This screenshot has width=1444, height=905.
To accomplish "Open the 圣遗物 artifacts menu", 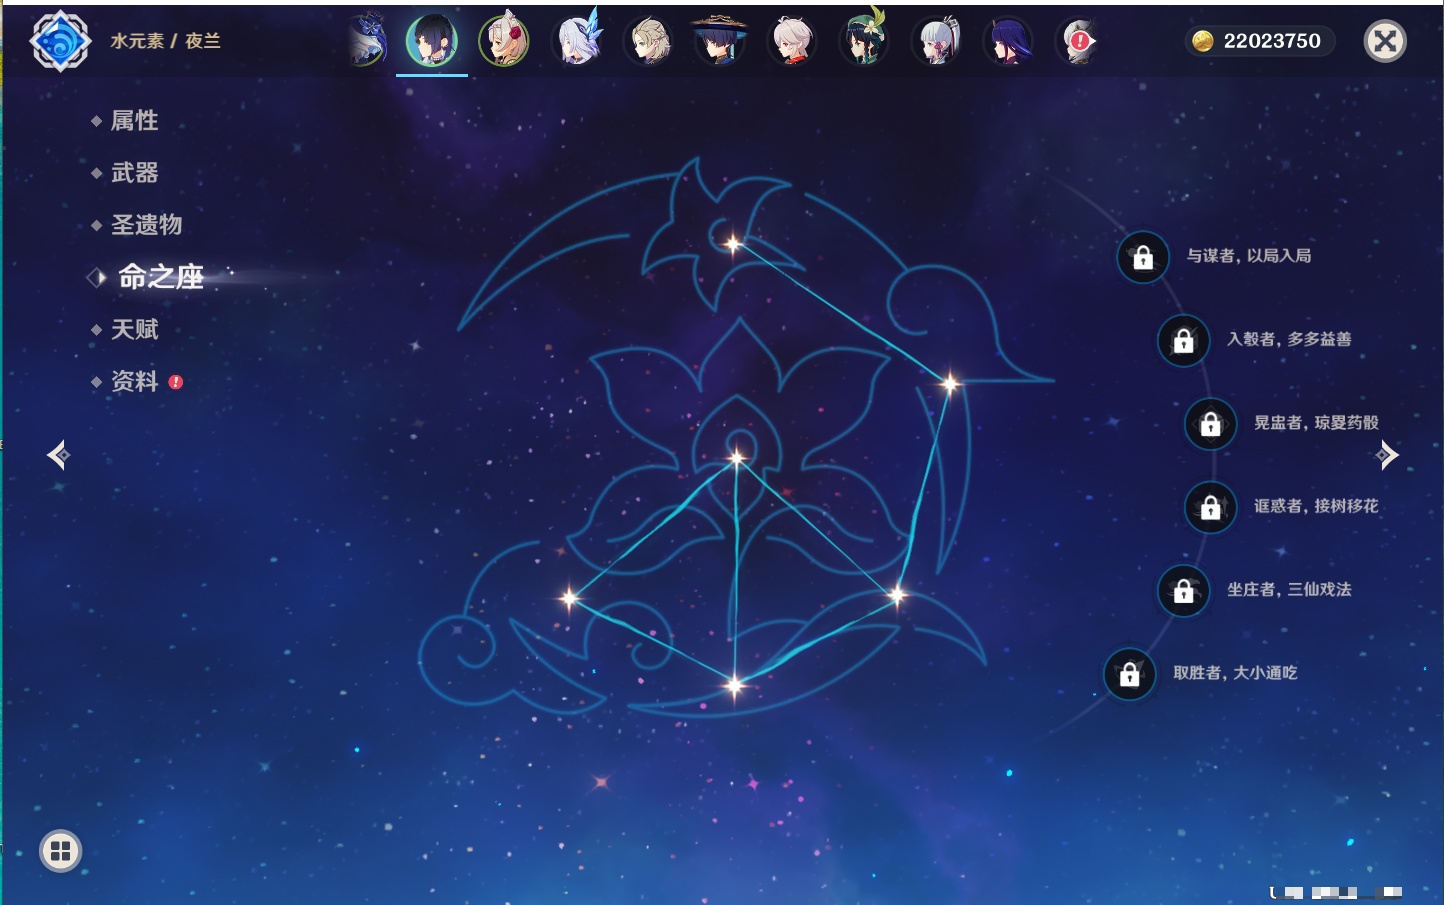I will pyautogui.click(x=146, y=225).
